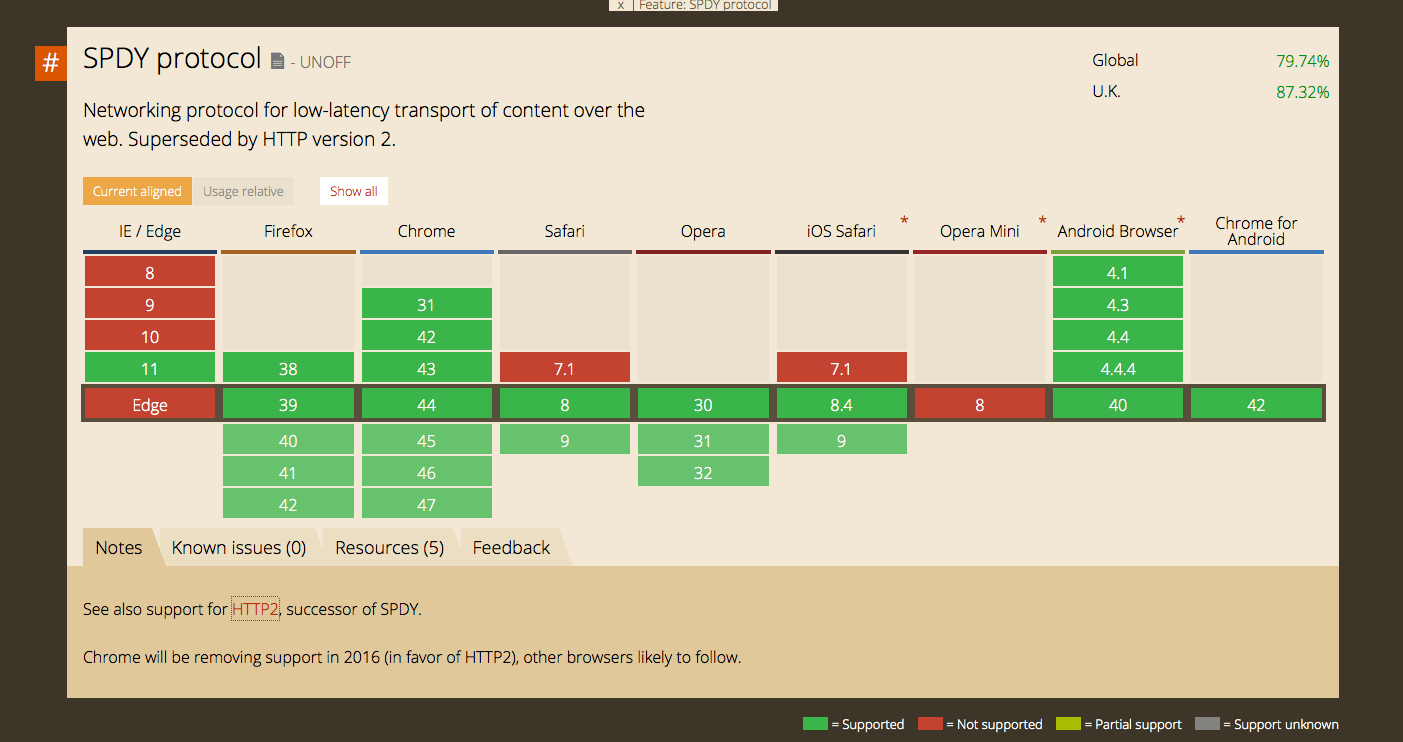Select the IE 9 version cell
Viewport: 1403px width, 742px height.
(150, 304)
